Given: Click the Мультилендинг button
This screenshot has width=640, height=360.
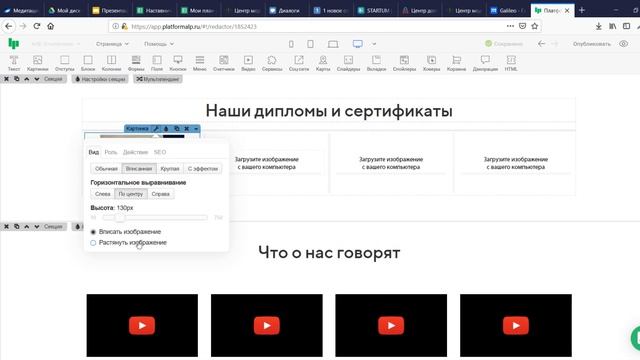Looking at the screenshot, I should [x=158, y=79].
